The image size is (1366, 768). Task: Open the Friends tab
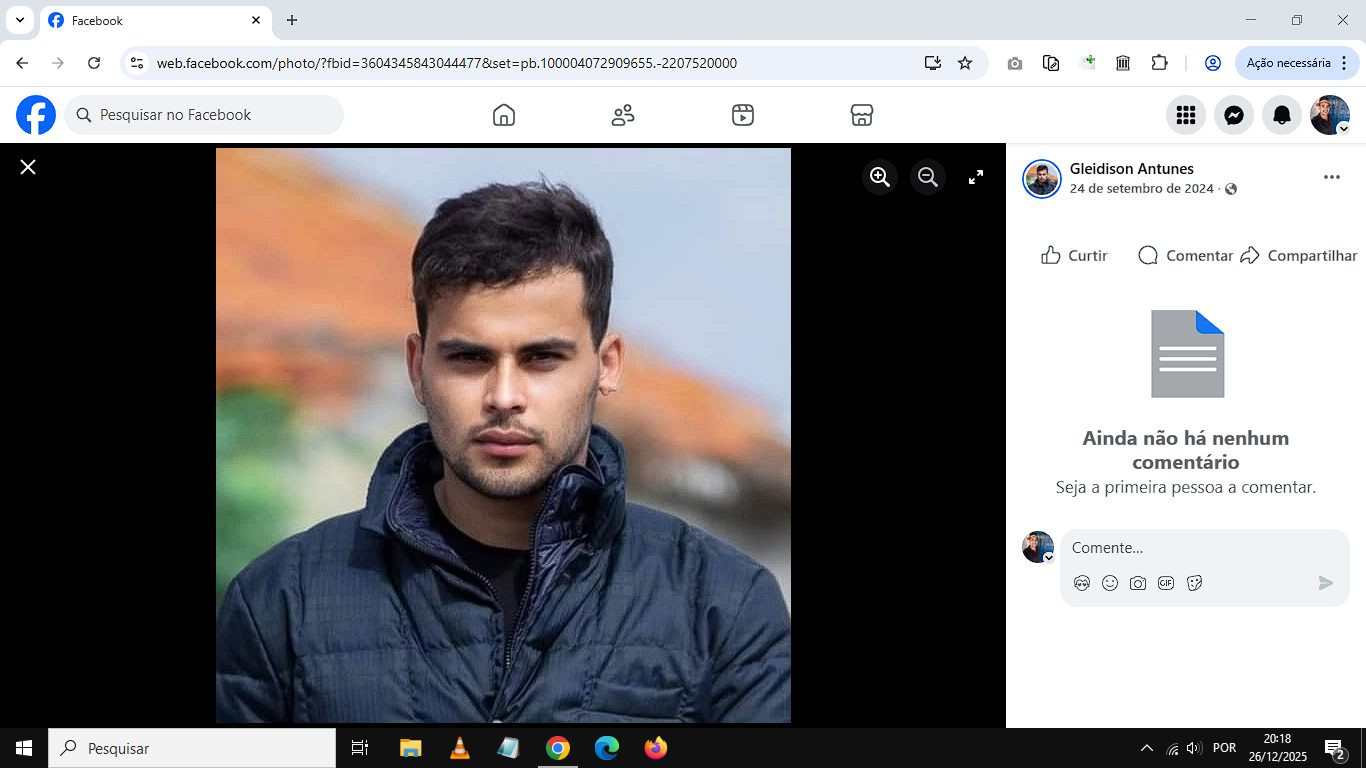(x=623, y=115)
